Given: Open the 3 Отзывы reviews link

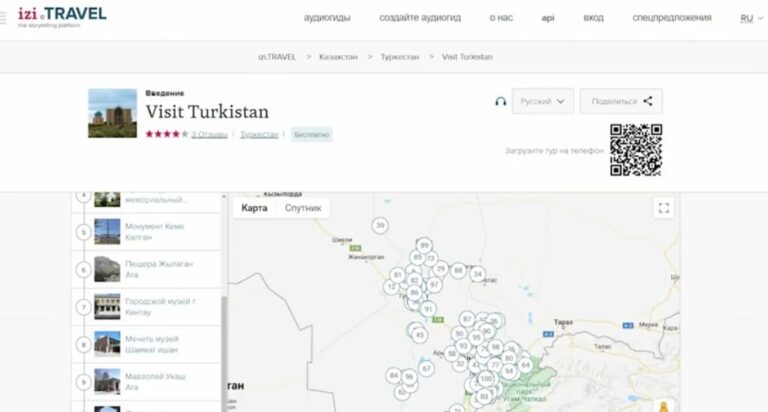Looking at the screenshot, I should [x=209, y=134].
